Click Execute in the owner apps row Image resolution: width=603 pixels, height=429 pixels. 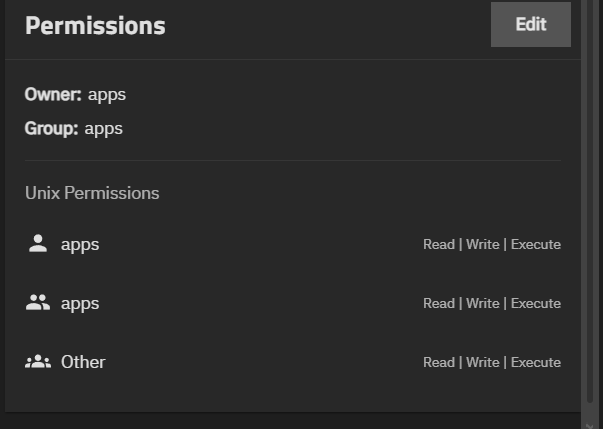[x=536, y=244]
